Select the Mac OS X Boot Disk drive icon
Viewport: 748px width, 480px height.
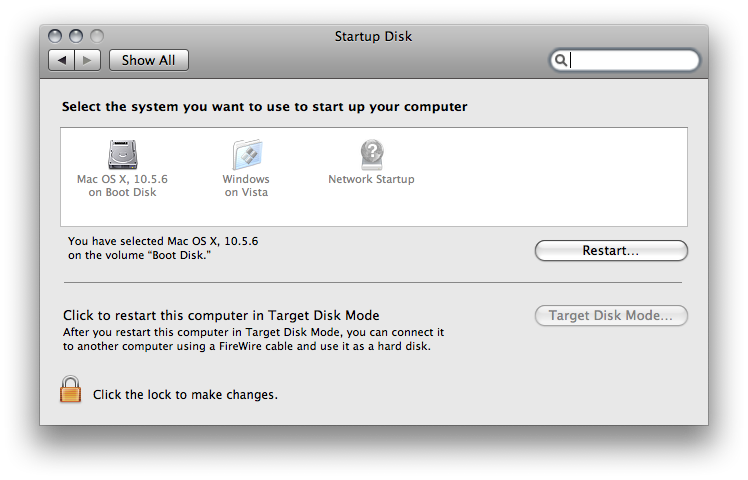point(123,155)
